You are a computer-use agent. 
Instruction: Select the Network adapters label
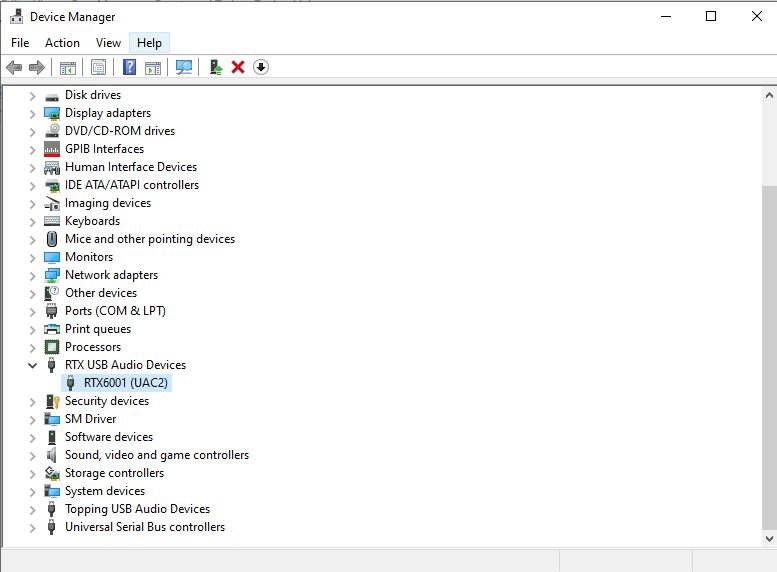111,275
